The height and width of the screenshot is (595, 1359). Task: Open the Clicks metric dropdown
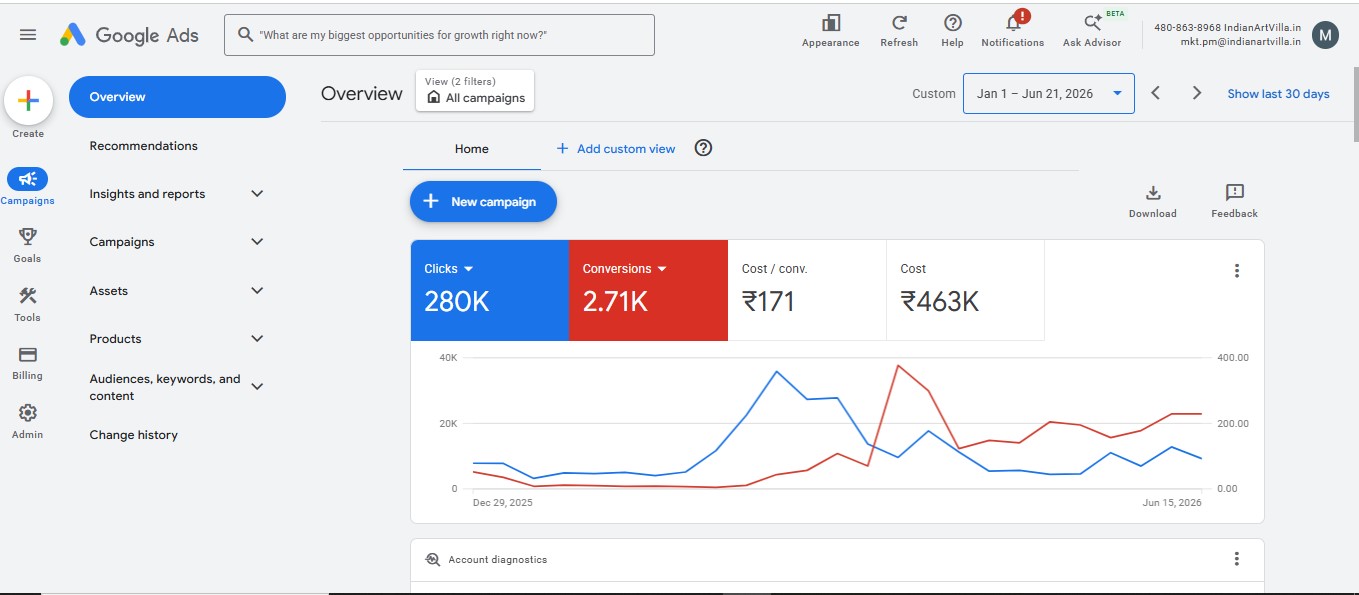pos(468,269)
